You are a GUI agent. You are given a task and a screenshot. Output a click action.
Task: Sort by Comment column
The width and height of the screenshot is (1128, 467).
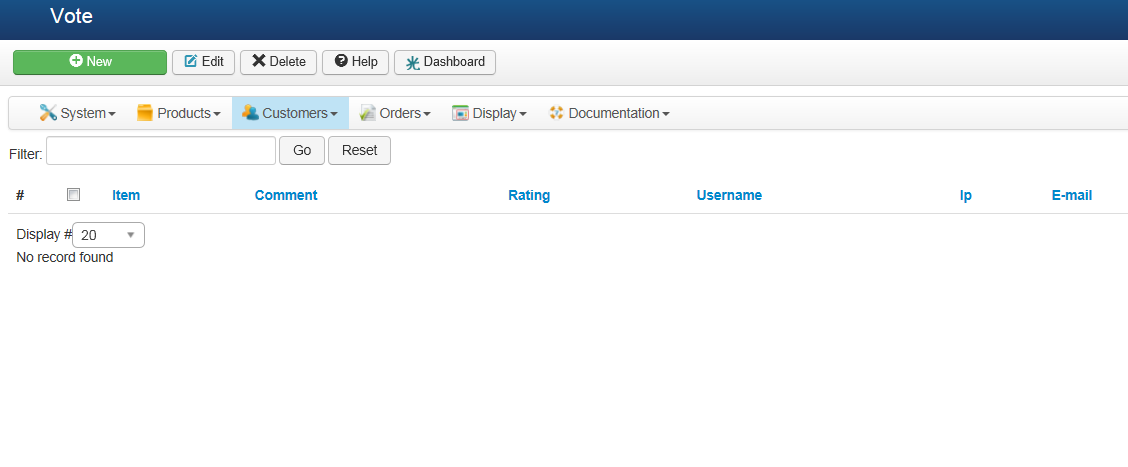pyautogui.click(x=286, y=195)
